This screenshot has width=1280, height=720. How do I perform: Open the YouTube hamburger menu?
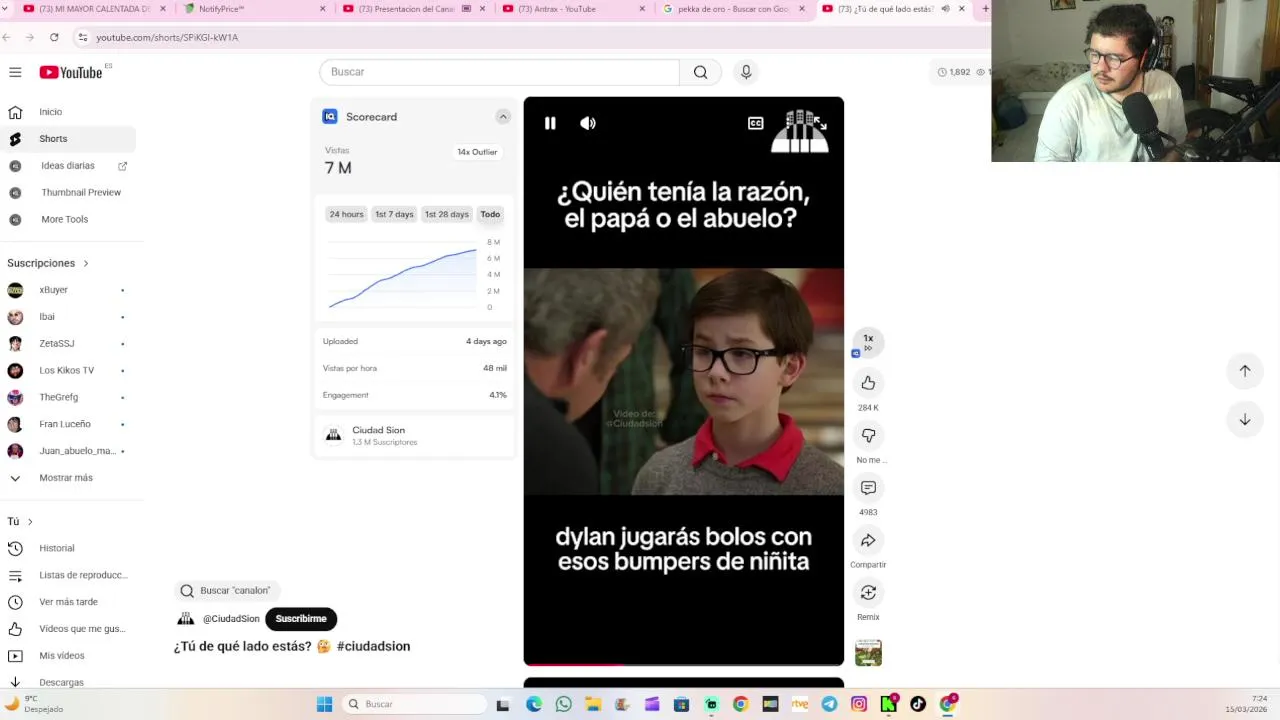(x=15, y=72)
